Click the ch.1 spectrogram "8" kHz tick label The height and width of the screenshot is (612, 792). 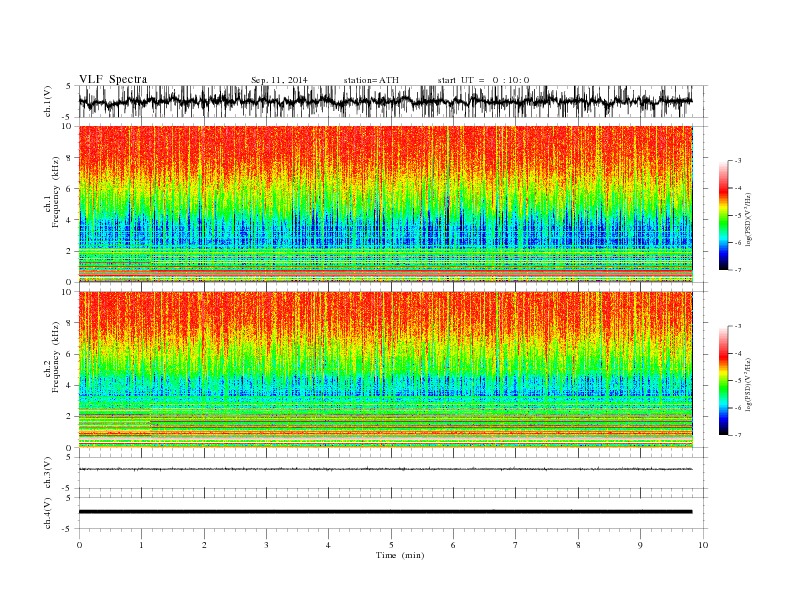pyautogui.click(x=70, y=157)
